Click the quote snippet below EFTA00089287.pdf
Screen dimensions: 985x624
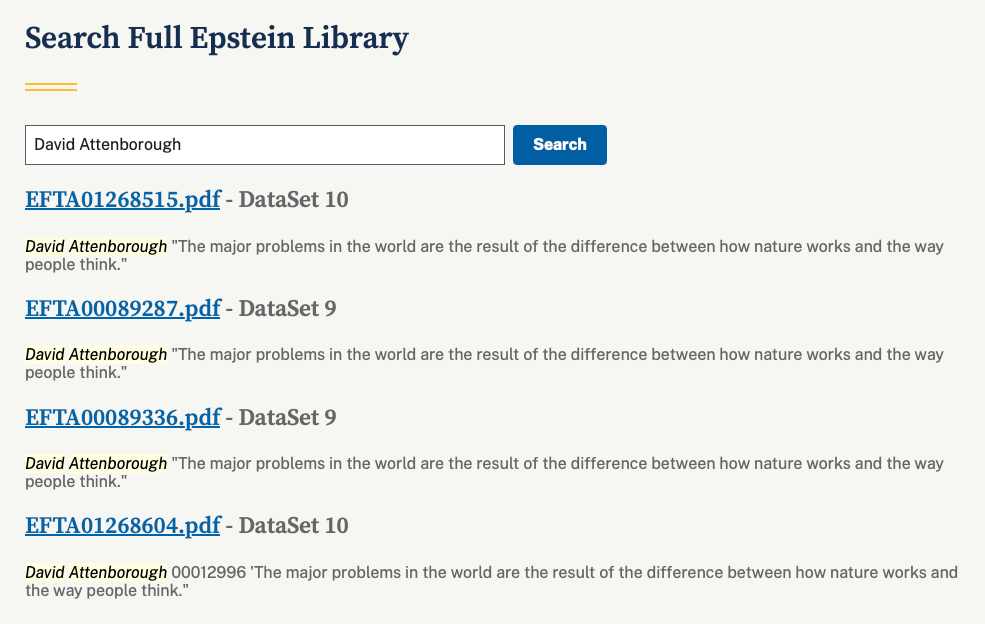(556, 355)
